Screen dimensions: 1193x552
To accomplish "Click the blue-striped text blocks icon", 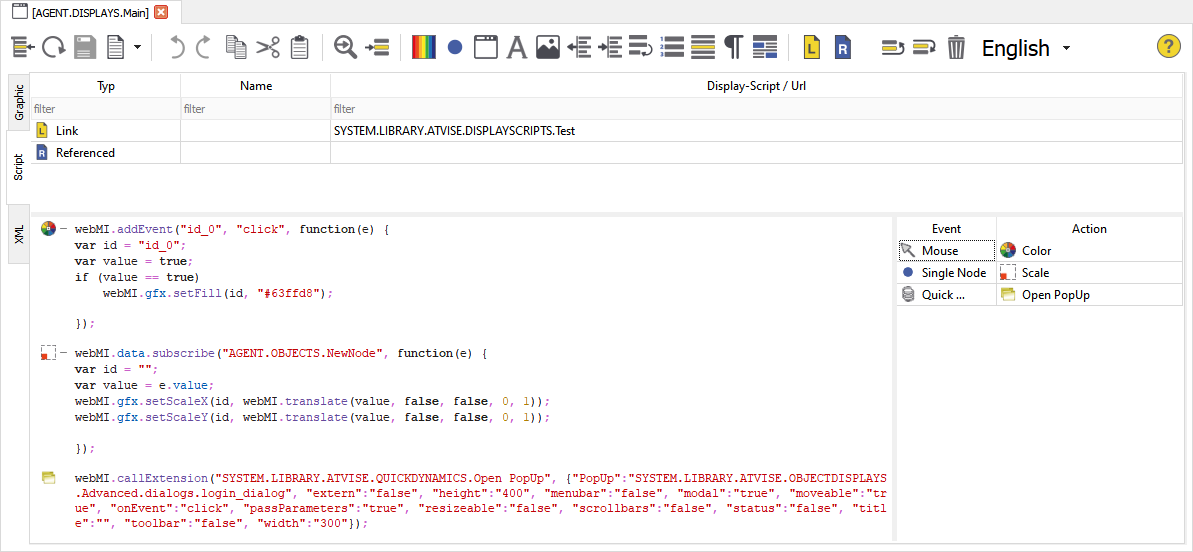I will pyautogui.click(x=765, y=48).
